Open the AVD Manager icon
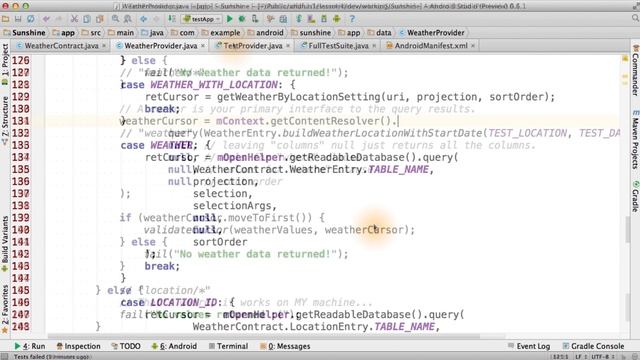 [x=311, y=19]
